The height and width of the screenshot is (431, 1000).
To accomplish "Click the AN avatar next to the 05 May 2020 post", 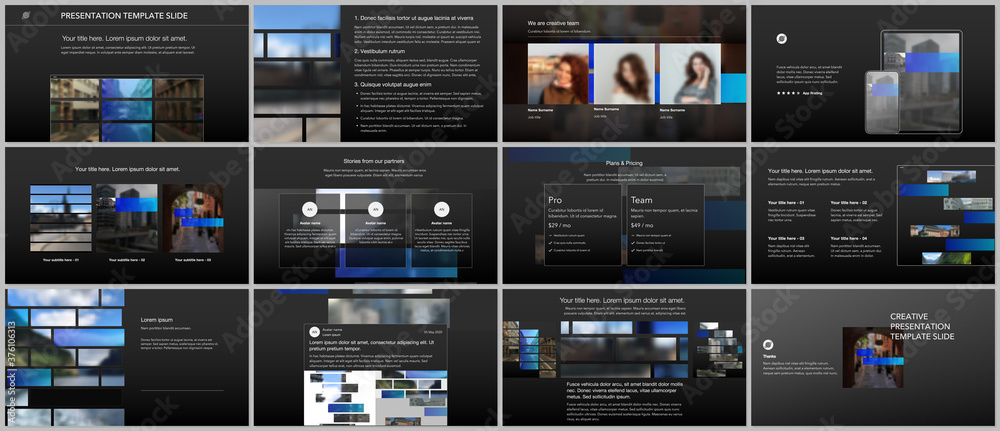I will tap(314, 332).
